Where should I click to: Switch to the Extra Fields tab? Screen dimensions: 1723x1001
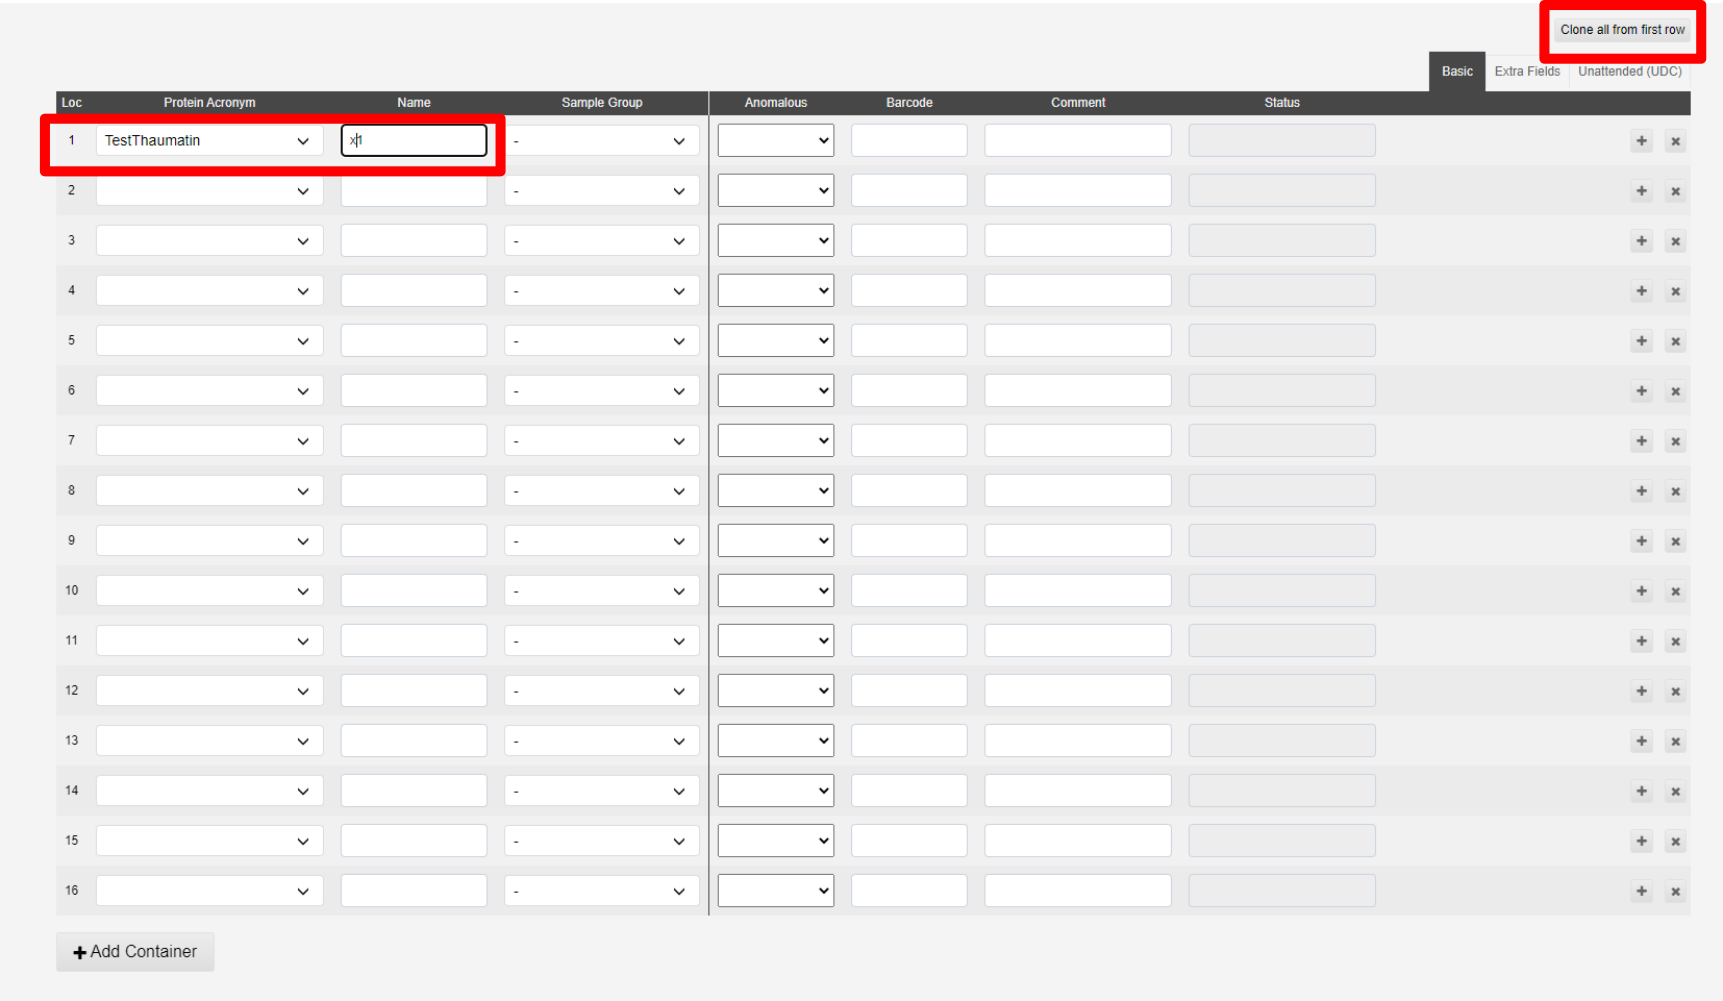click(1527, 71)
